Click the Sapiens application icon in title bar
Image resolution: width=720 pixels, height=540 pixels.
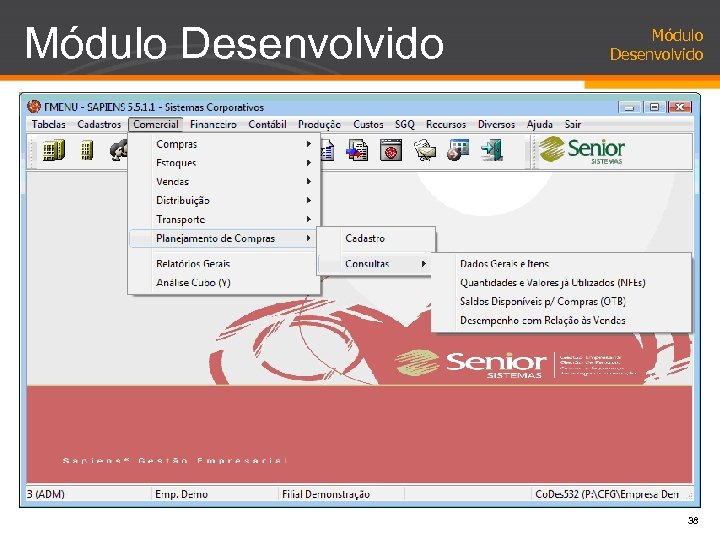tap(34, 107)
